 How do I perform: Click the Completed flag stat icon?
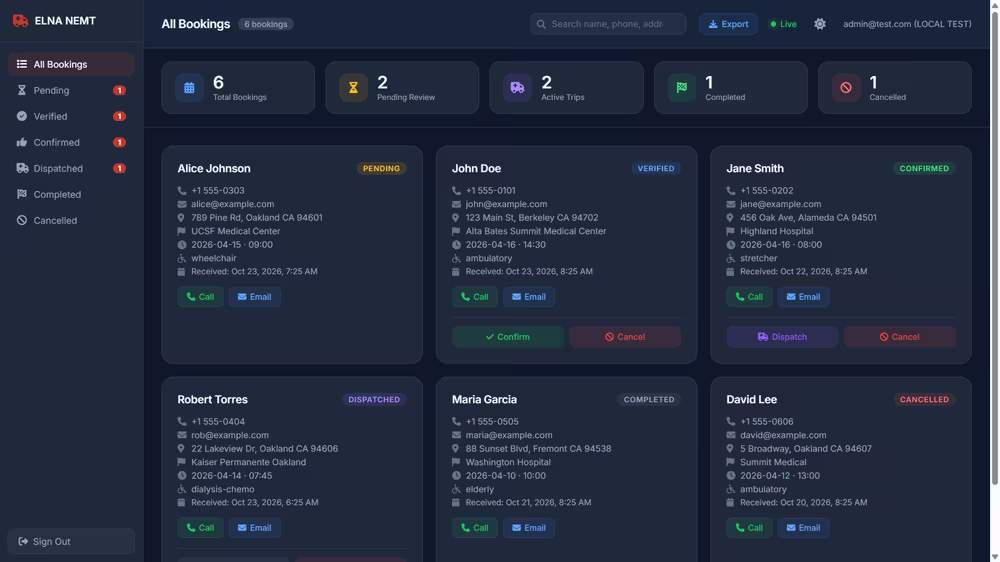[x=682, y=88]
